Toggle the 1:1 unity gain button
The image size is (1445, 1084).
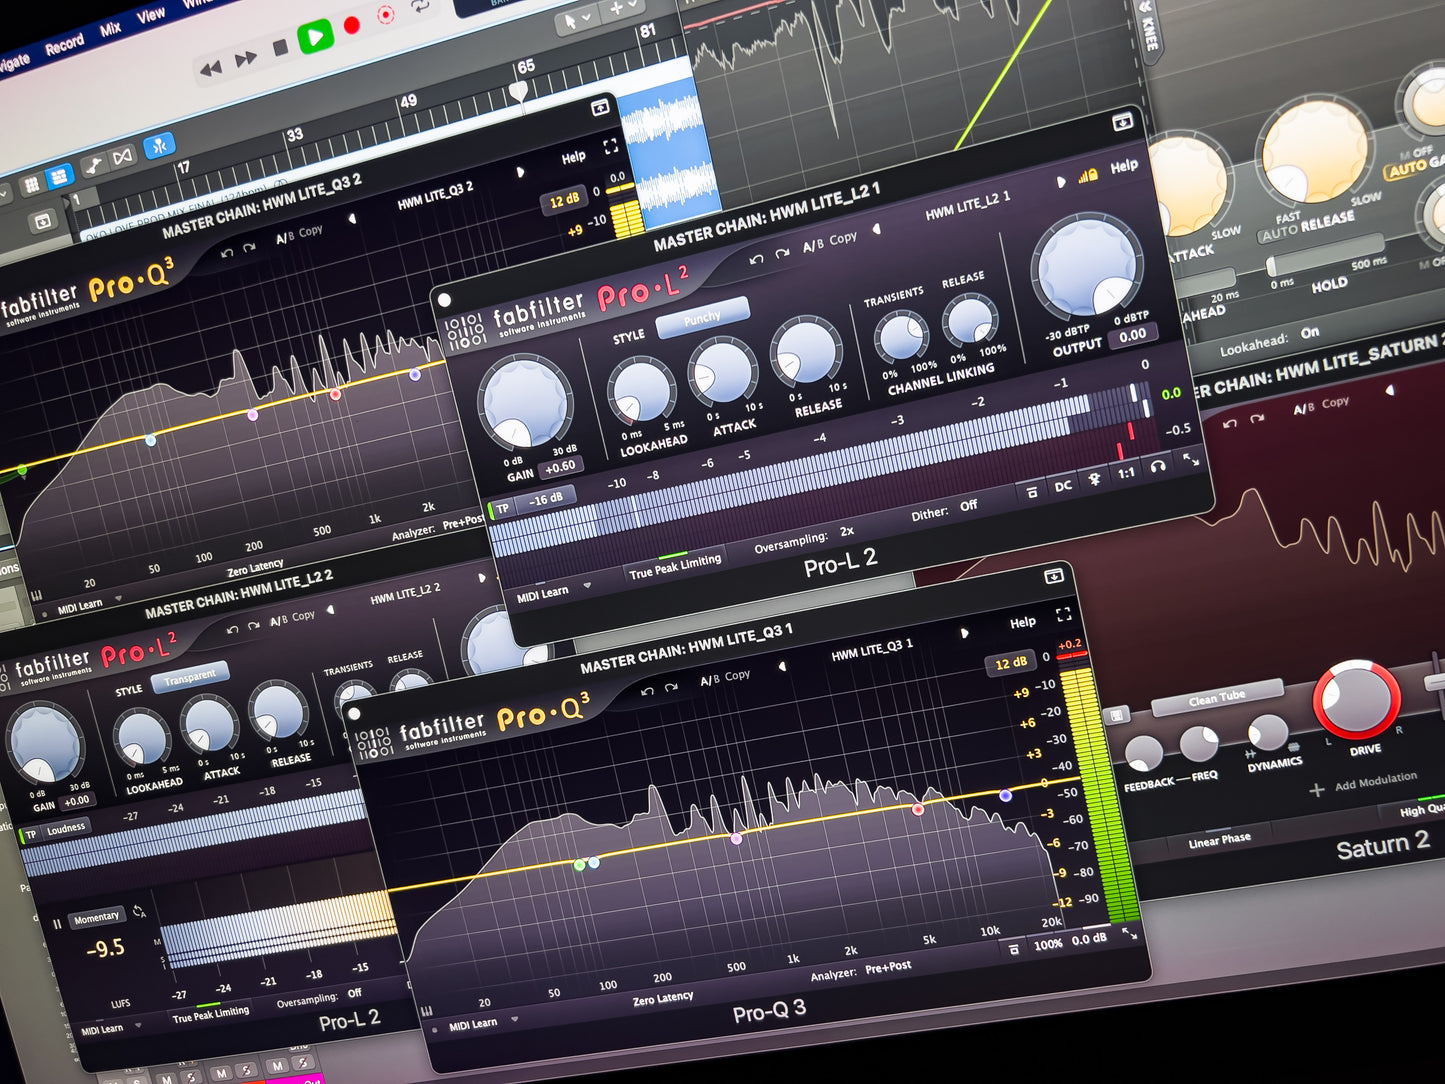click(x=1126, y=473)
